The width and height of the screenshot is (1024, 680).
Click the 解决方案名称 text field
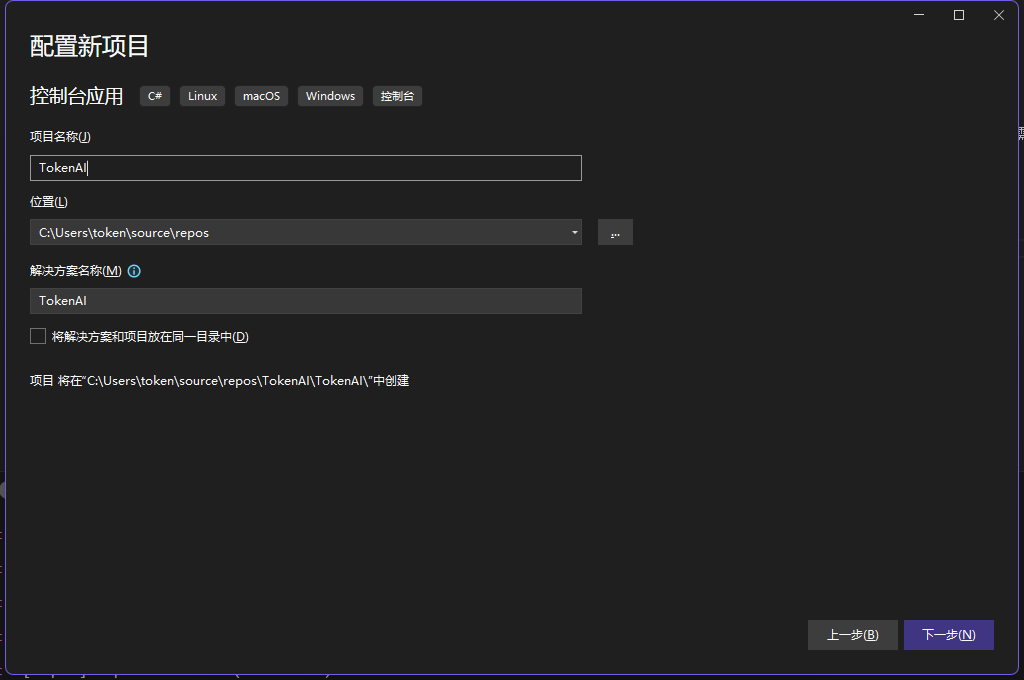coord(305,301)
